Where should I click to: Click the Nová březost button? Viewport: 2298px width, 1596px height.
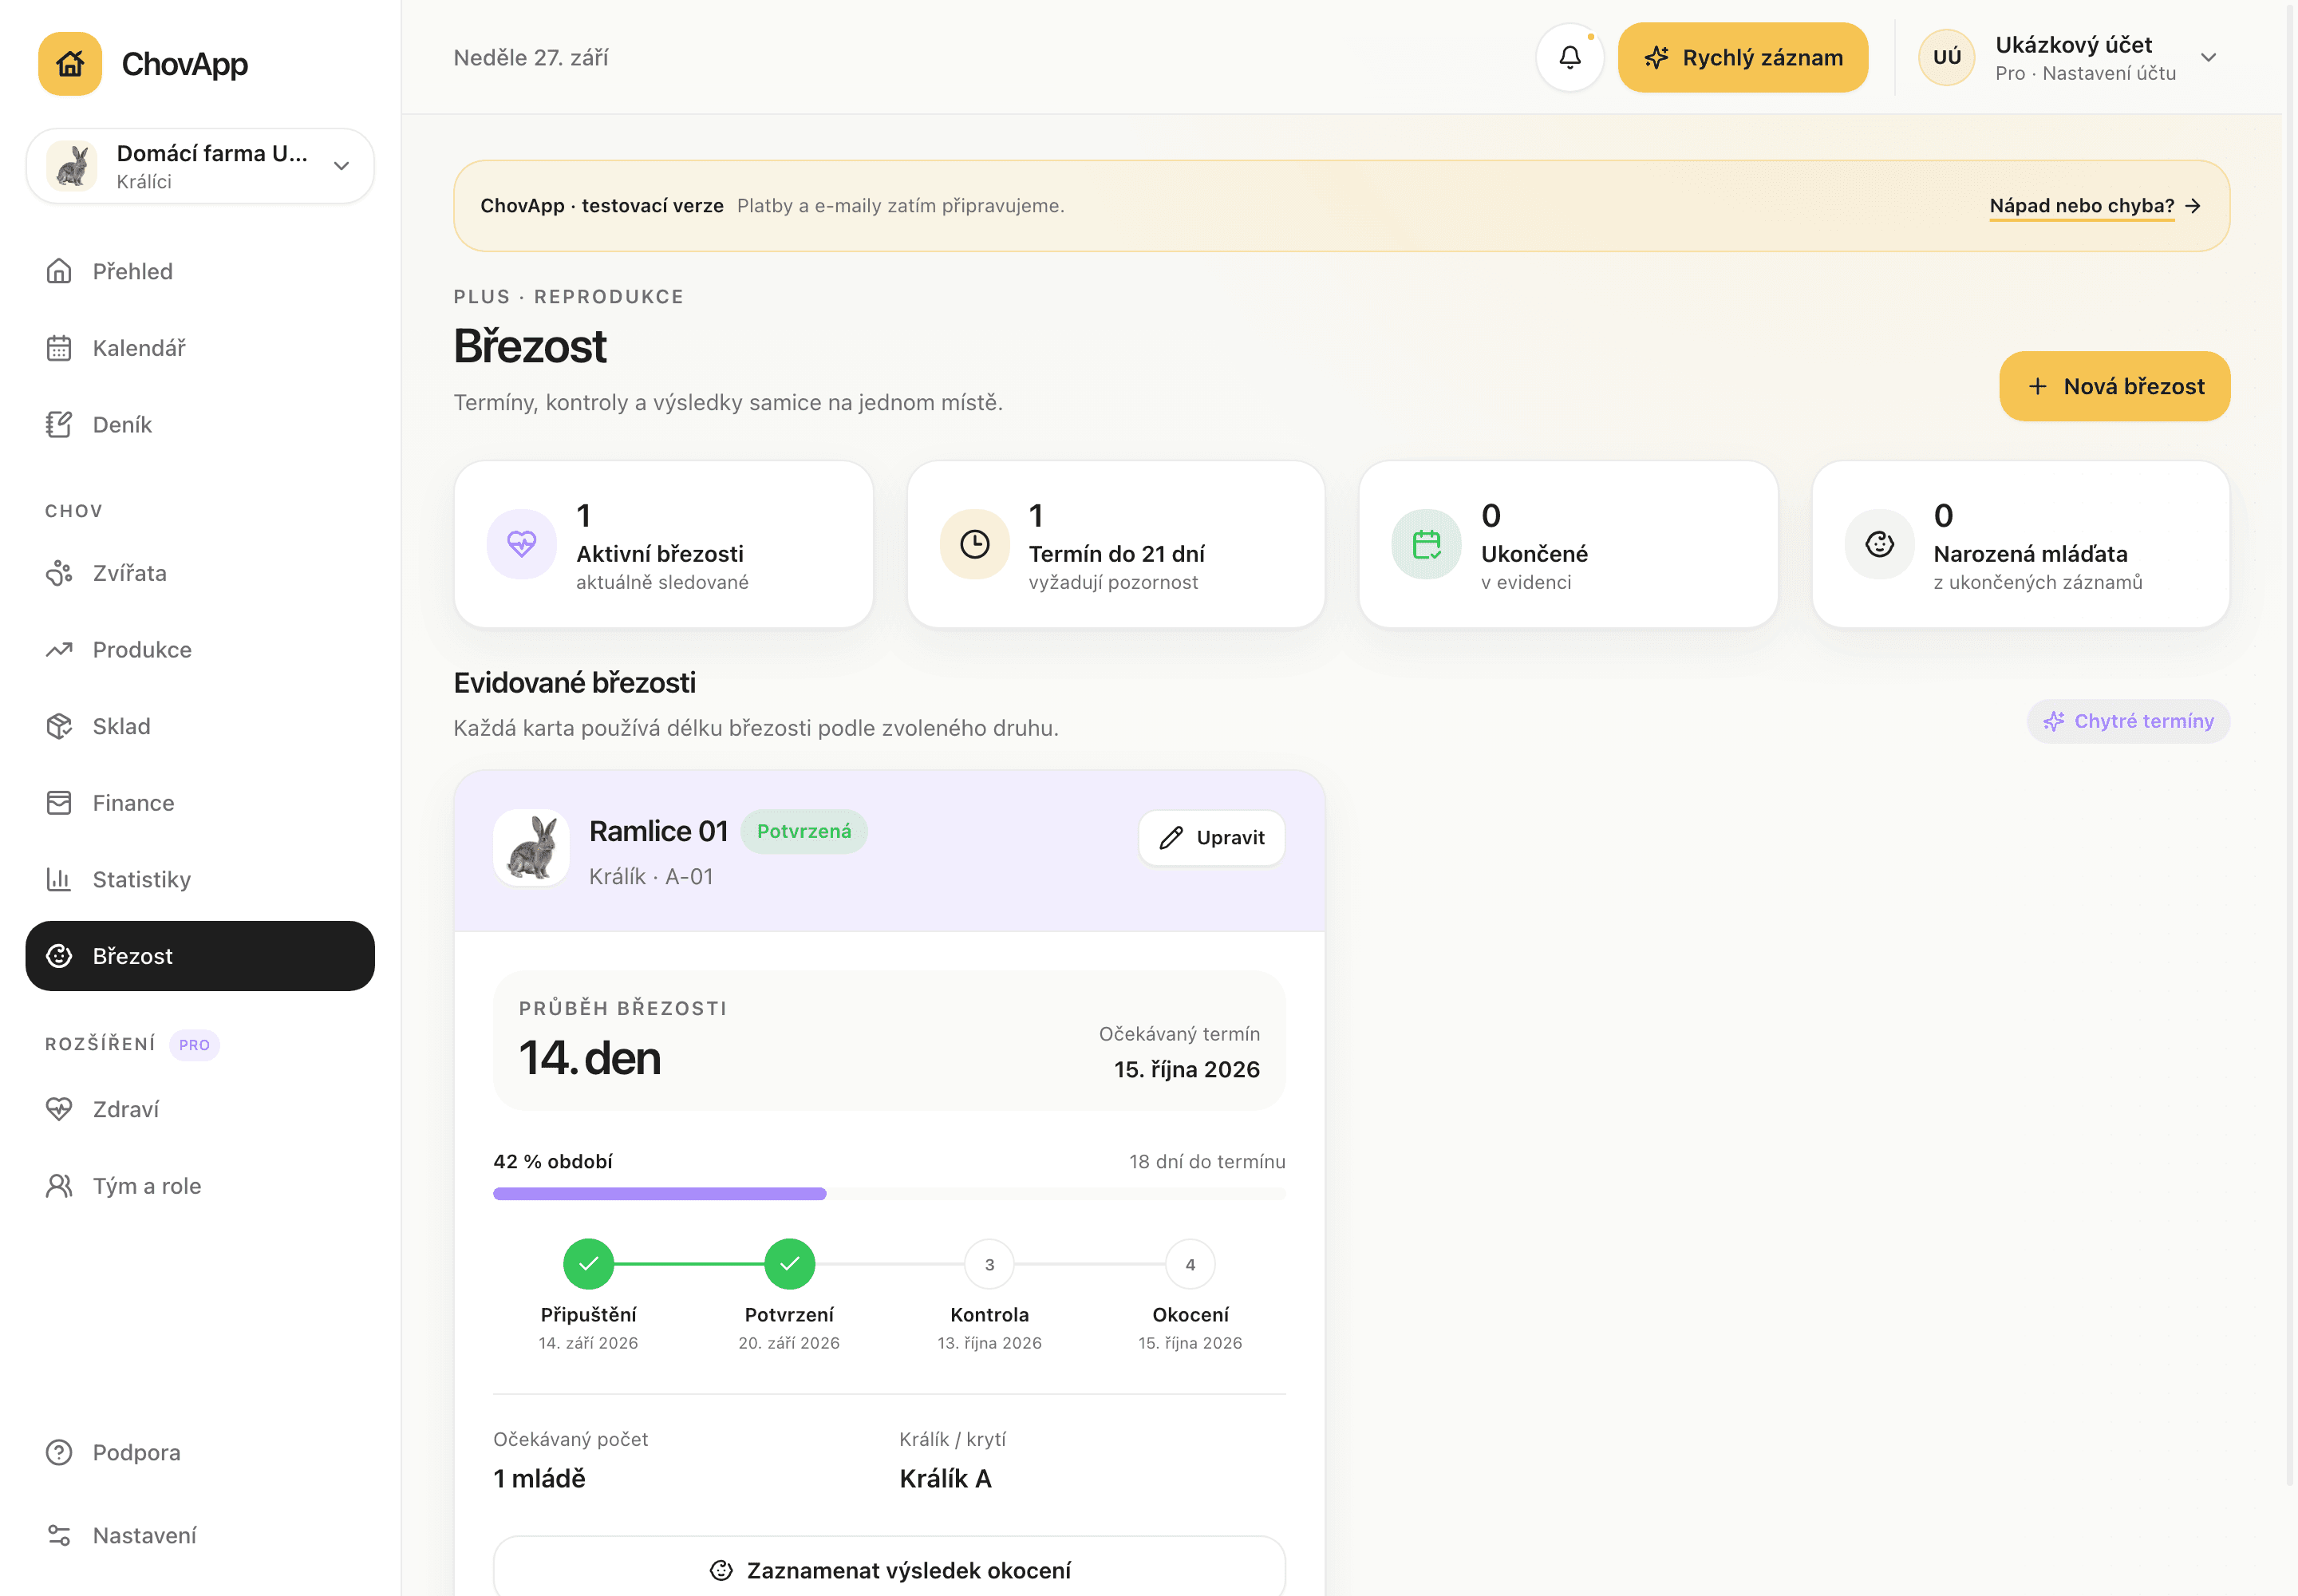[x=2114, y=386]
